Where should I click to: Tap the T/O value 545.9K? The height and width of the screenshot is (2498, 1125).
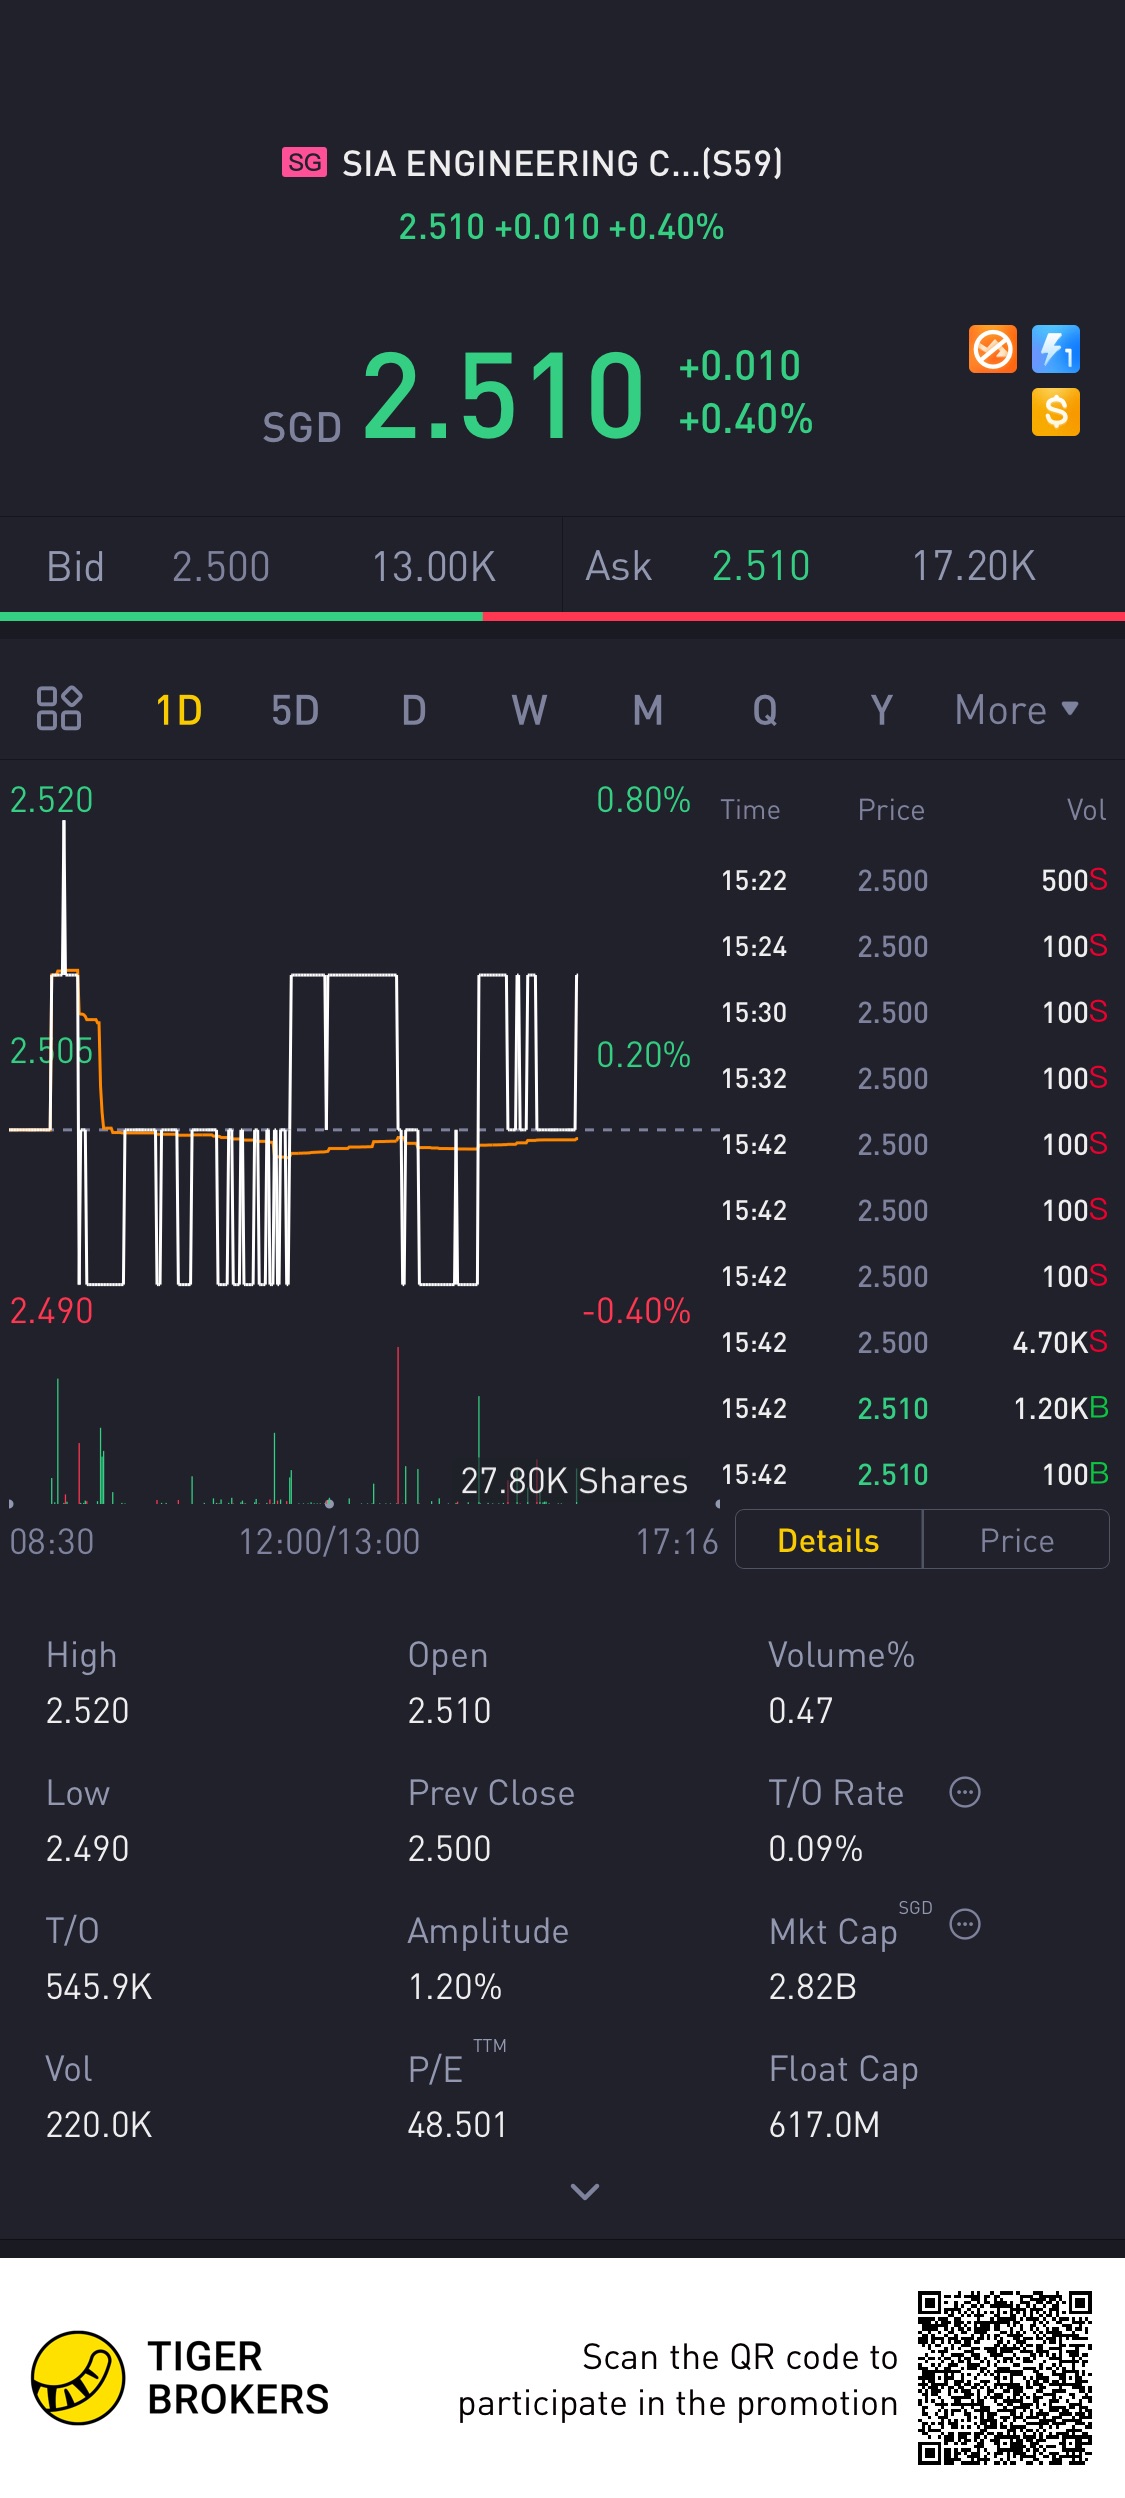click(99, 1987)
